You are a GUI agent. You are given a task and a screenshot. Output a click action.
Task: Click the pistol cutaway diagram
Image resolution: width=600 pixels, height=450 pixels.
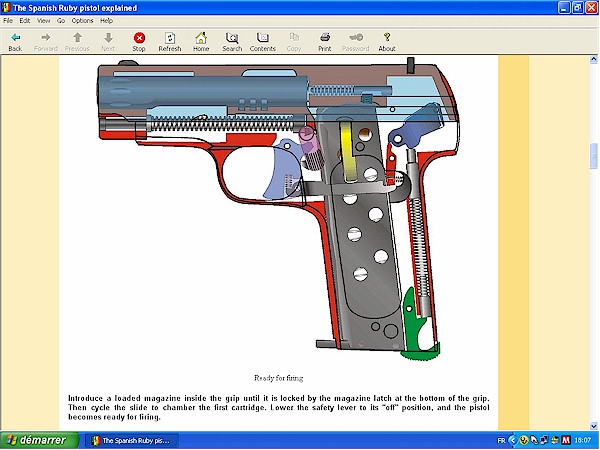(x=278, y=209)
